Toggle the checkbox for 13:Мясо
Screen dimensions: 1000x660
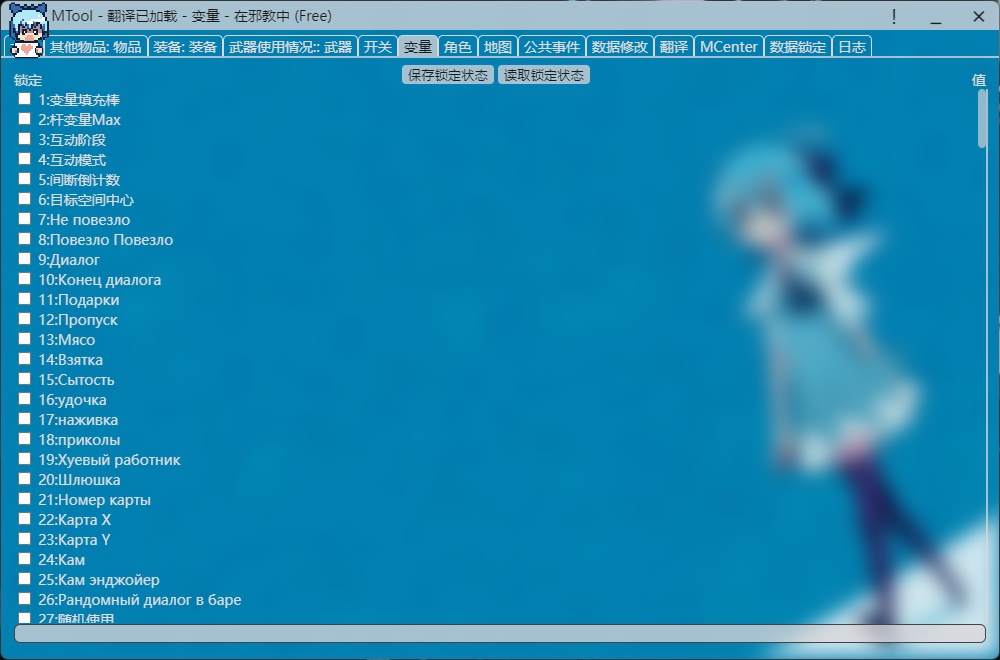[24, 340]
